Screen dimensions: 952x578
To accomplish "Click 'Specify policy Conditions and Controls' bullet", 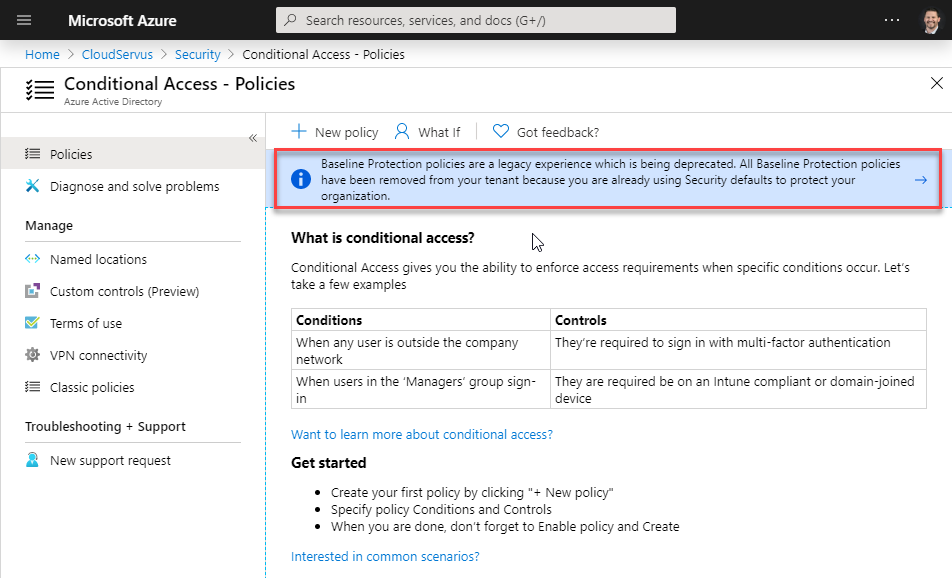I will 441,509.
